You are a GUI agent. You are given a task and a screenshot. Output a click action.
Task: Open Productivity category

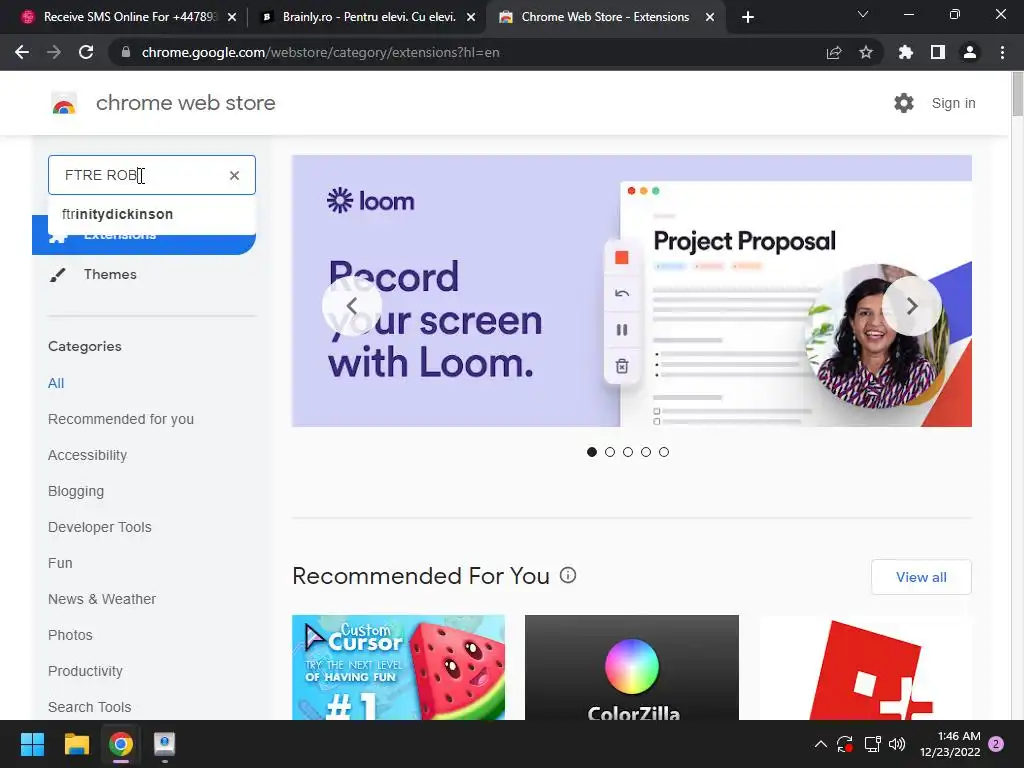[85, 671]
